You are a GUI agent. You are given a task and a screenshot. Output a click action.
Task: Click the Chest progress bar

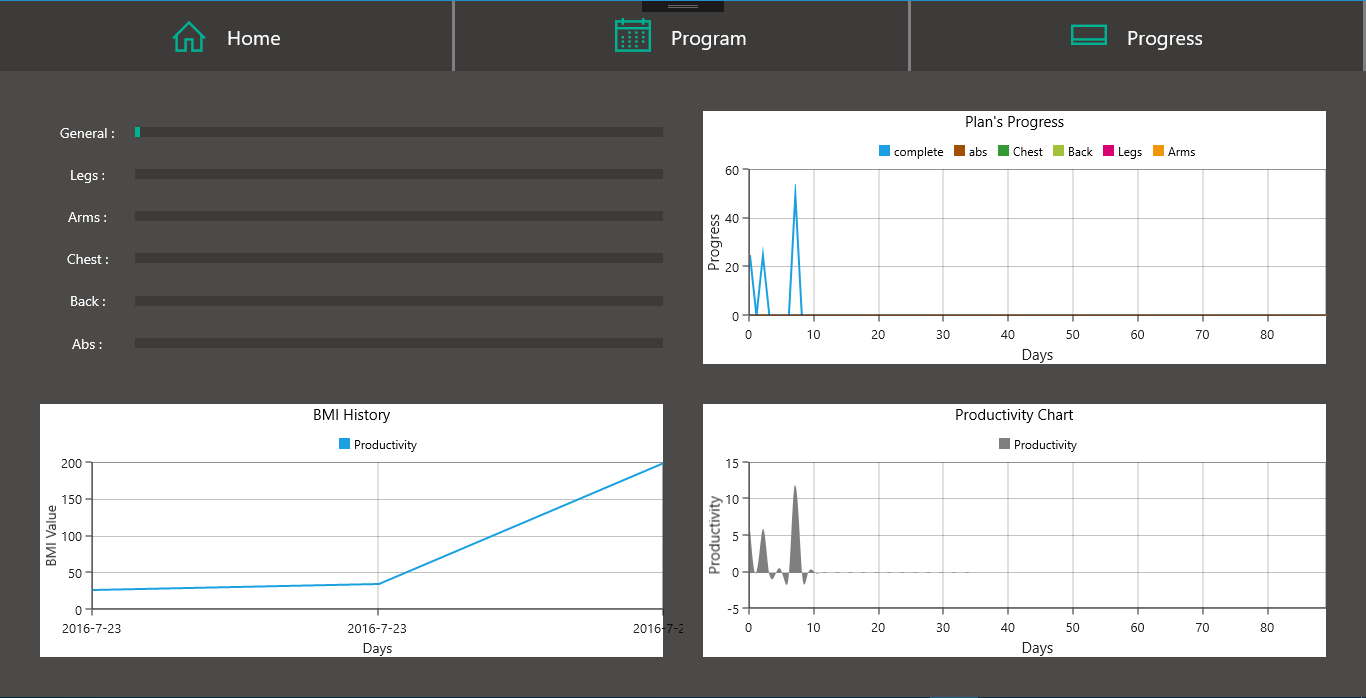coord(399,258)
